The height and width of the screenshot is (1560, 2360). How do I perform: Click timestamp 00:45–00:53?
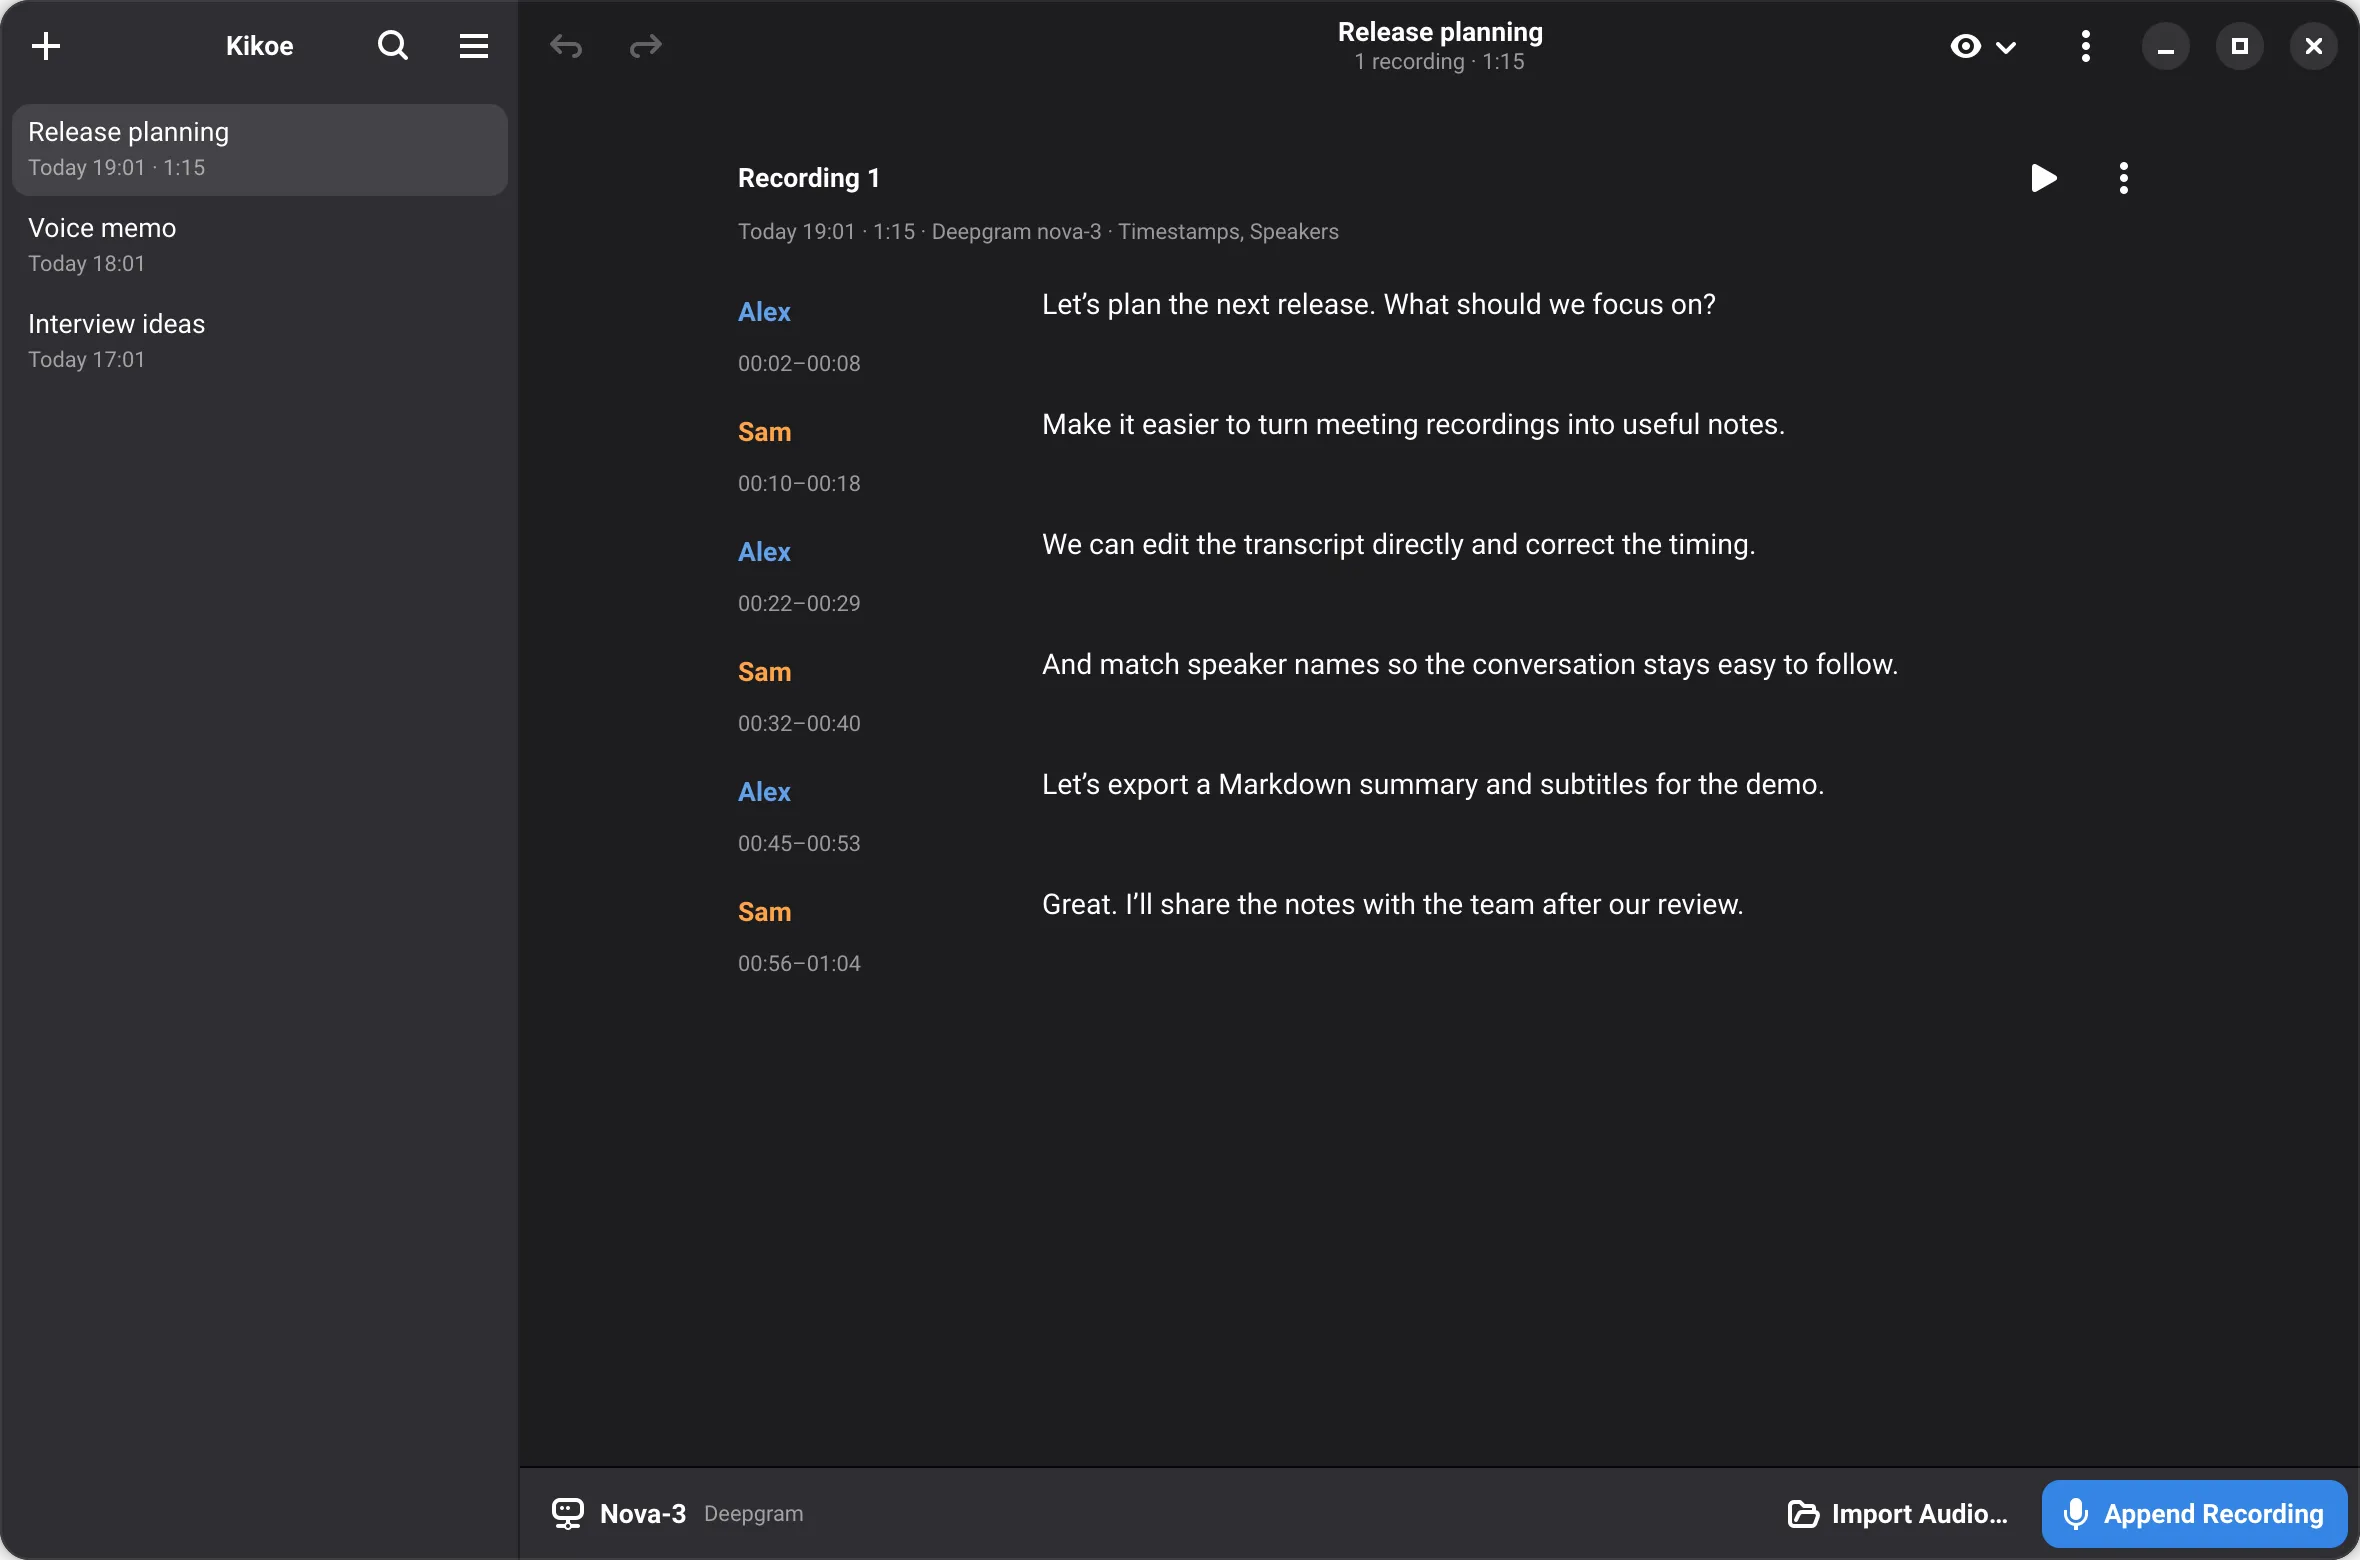(x=799, y=843)
